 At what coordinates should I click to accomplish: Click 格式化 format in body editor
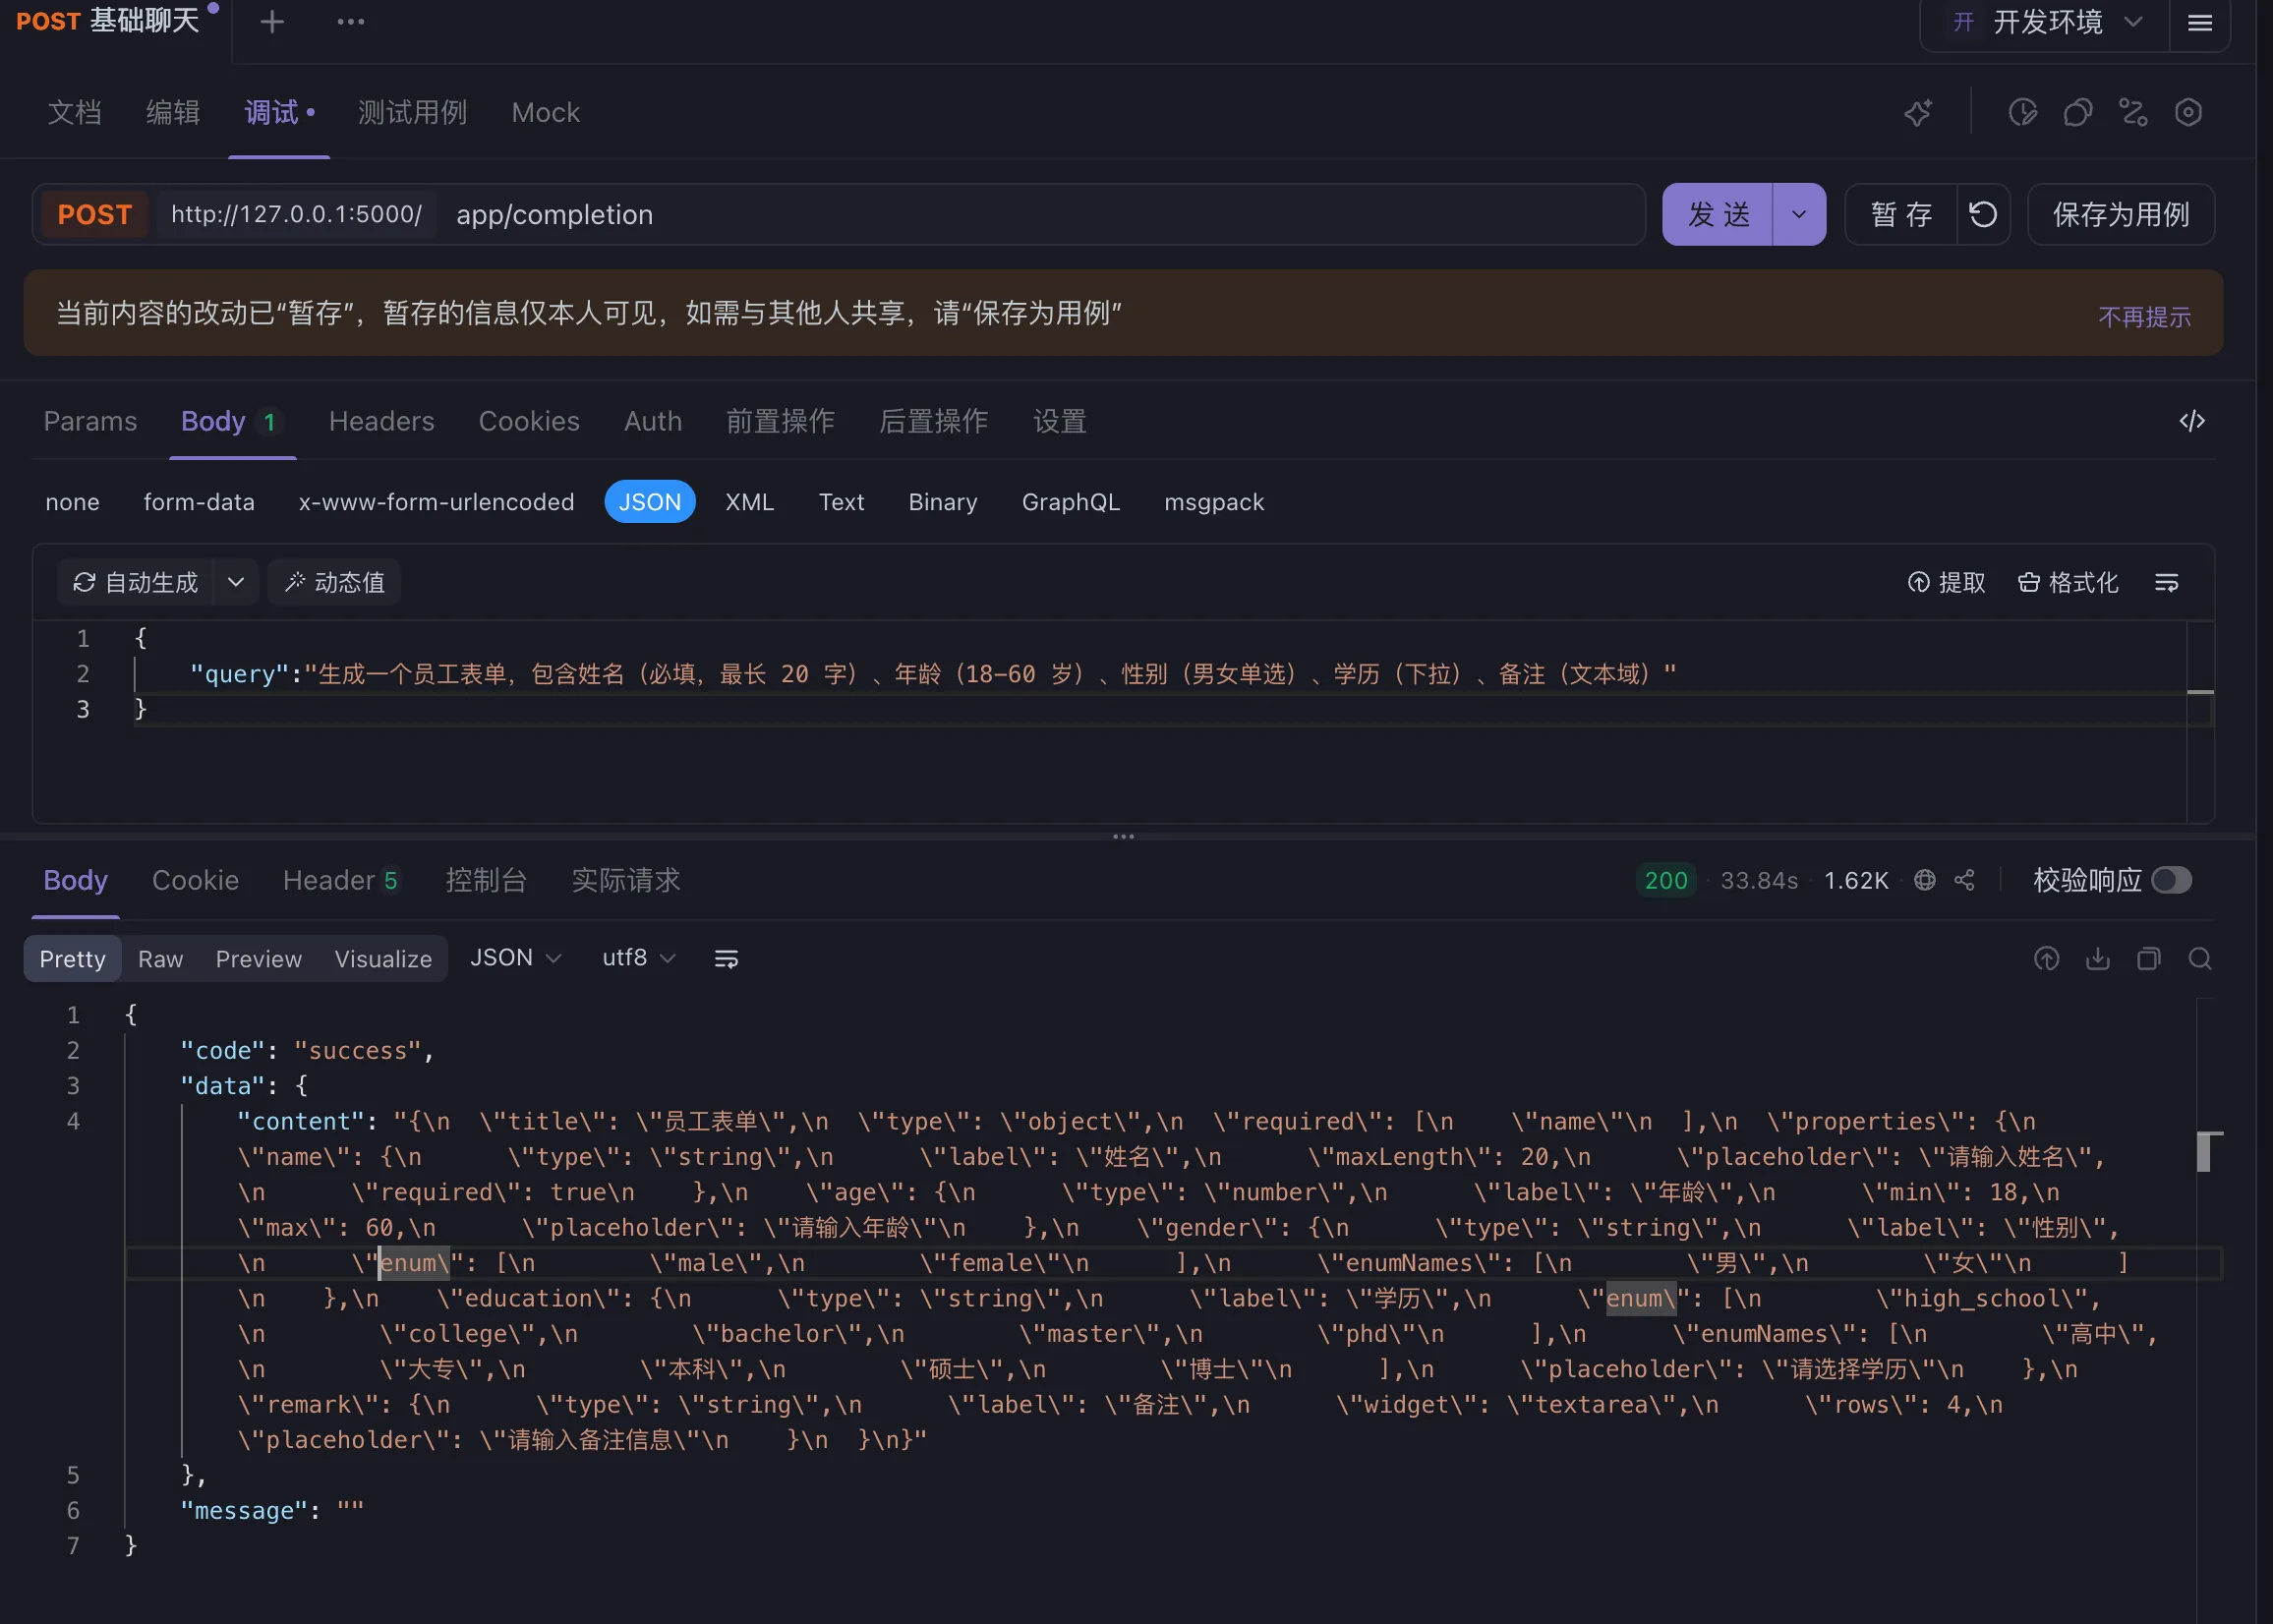point(2068,582)
